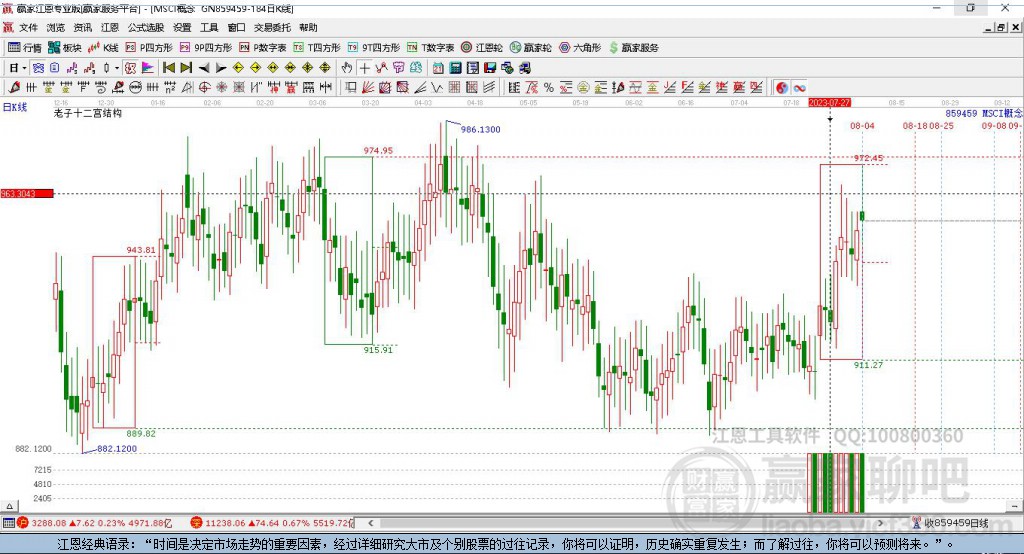Jump to the first bar with the skip-to-start icon
Image resolution: width=1024 pixels, height=554 pixels.
(168, 67)
